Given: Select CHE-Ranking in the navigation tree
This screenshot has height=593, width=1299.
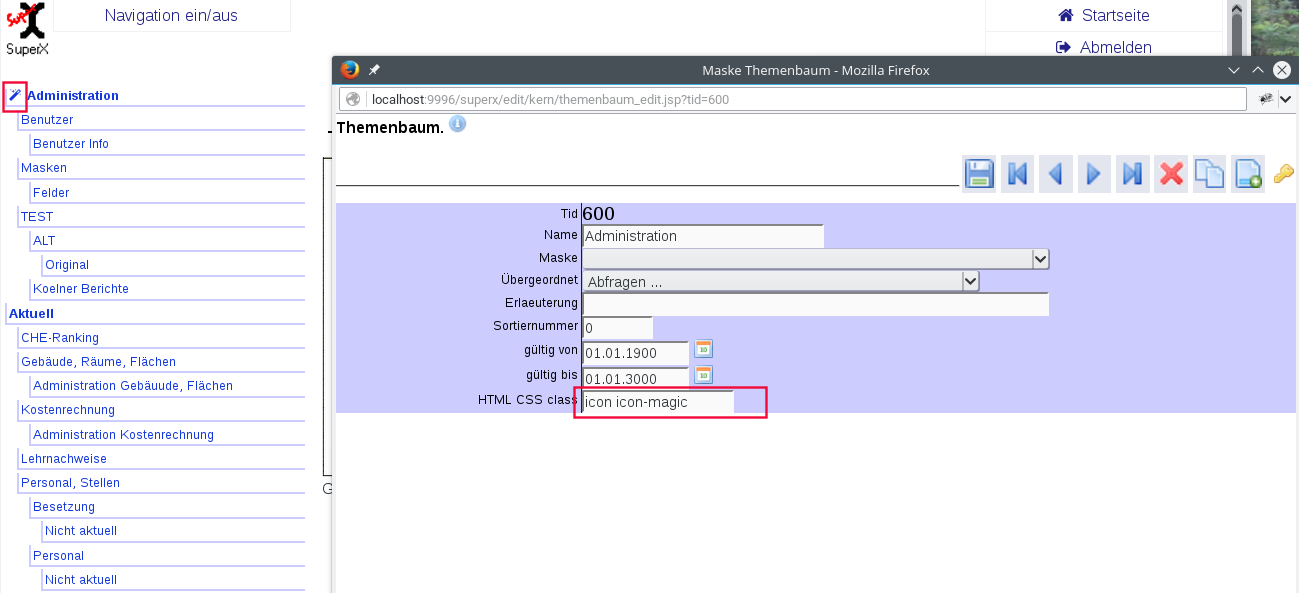Looking at the screenshot, I should pos(60,338).
